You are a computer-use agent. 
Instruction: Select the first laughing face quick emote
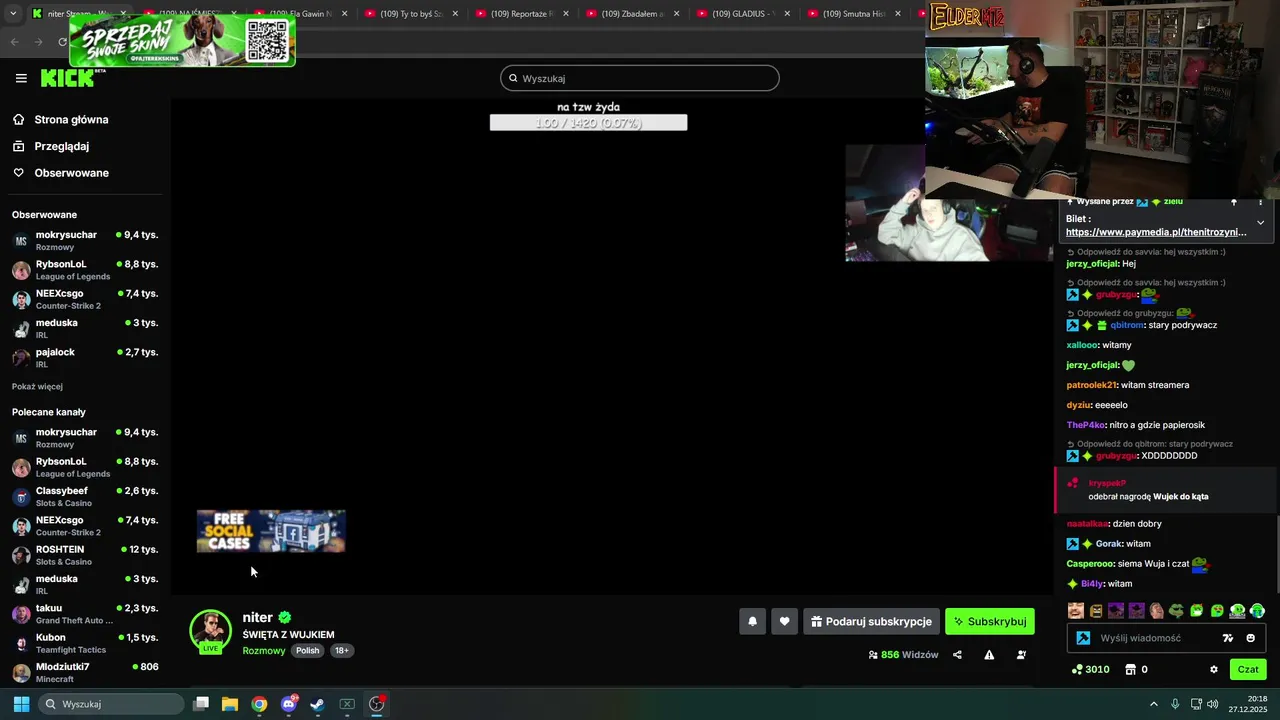pyautogui.click(x=1076, y=611)
